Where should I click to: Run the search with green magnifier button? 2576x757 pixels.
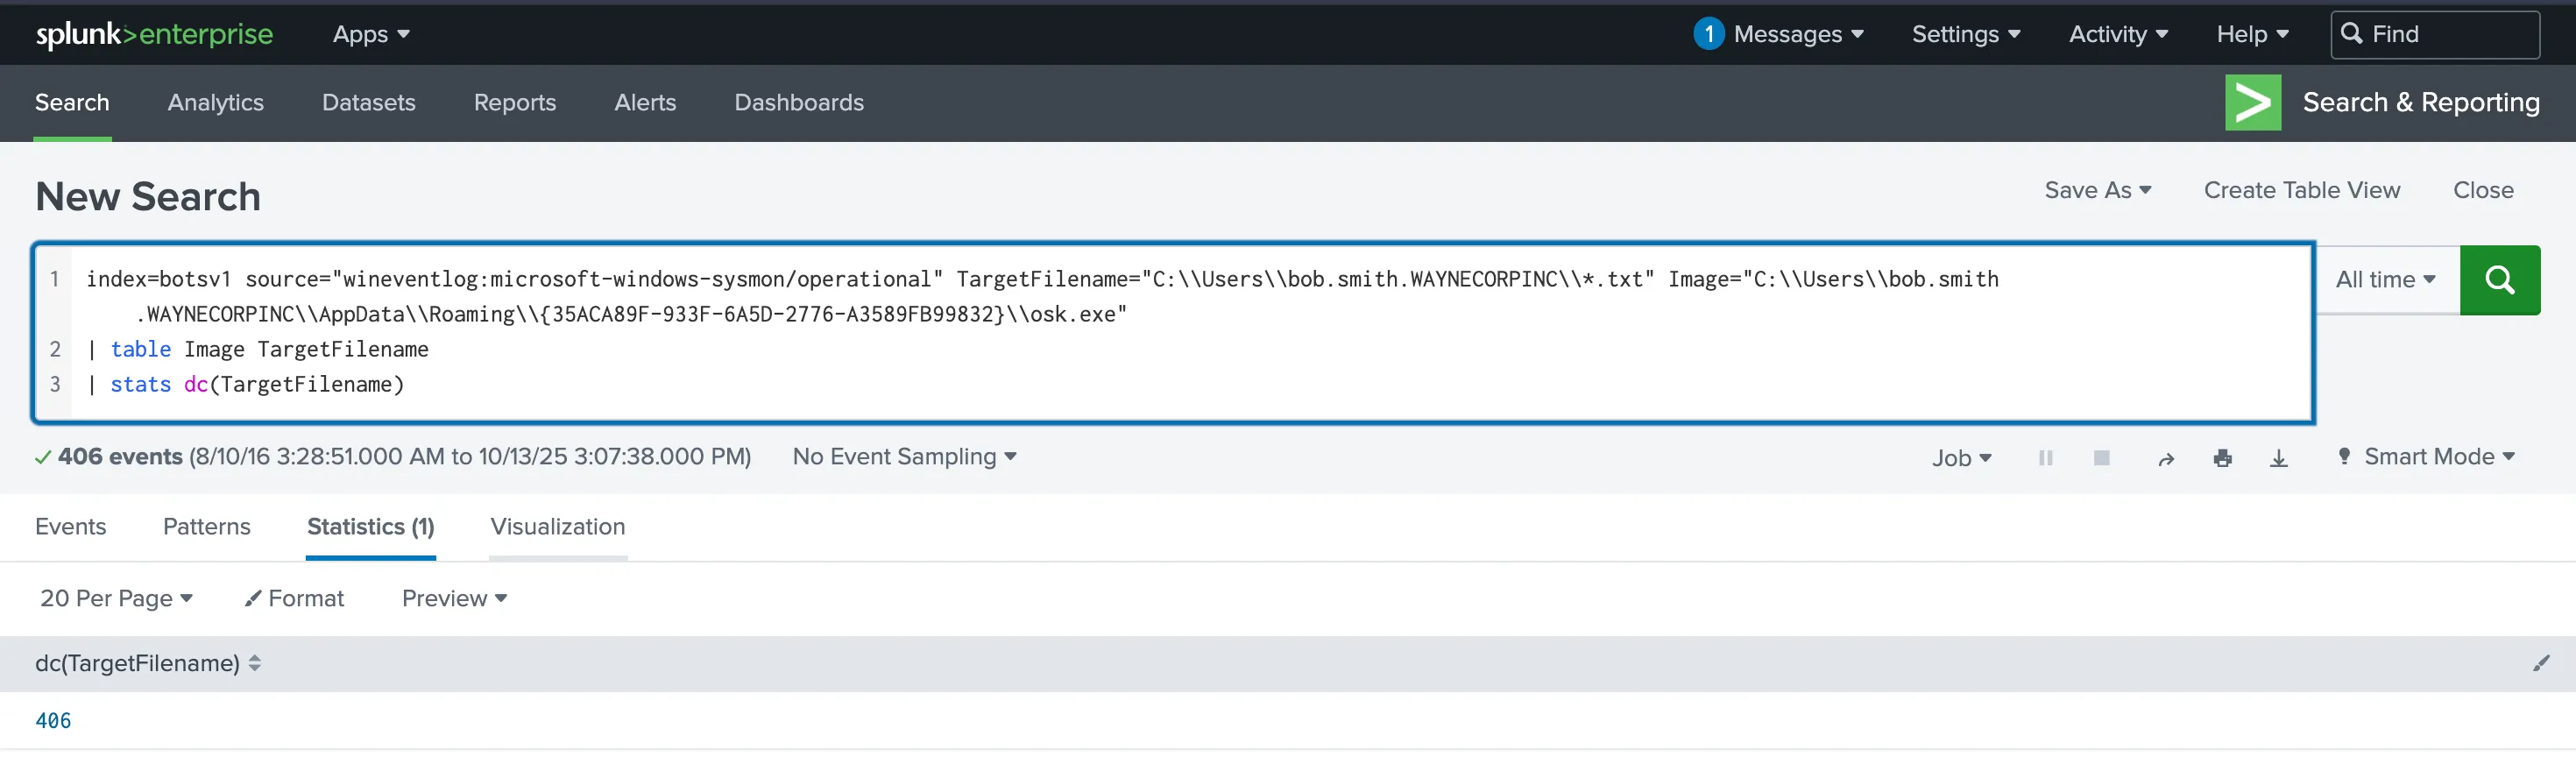2499,280
